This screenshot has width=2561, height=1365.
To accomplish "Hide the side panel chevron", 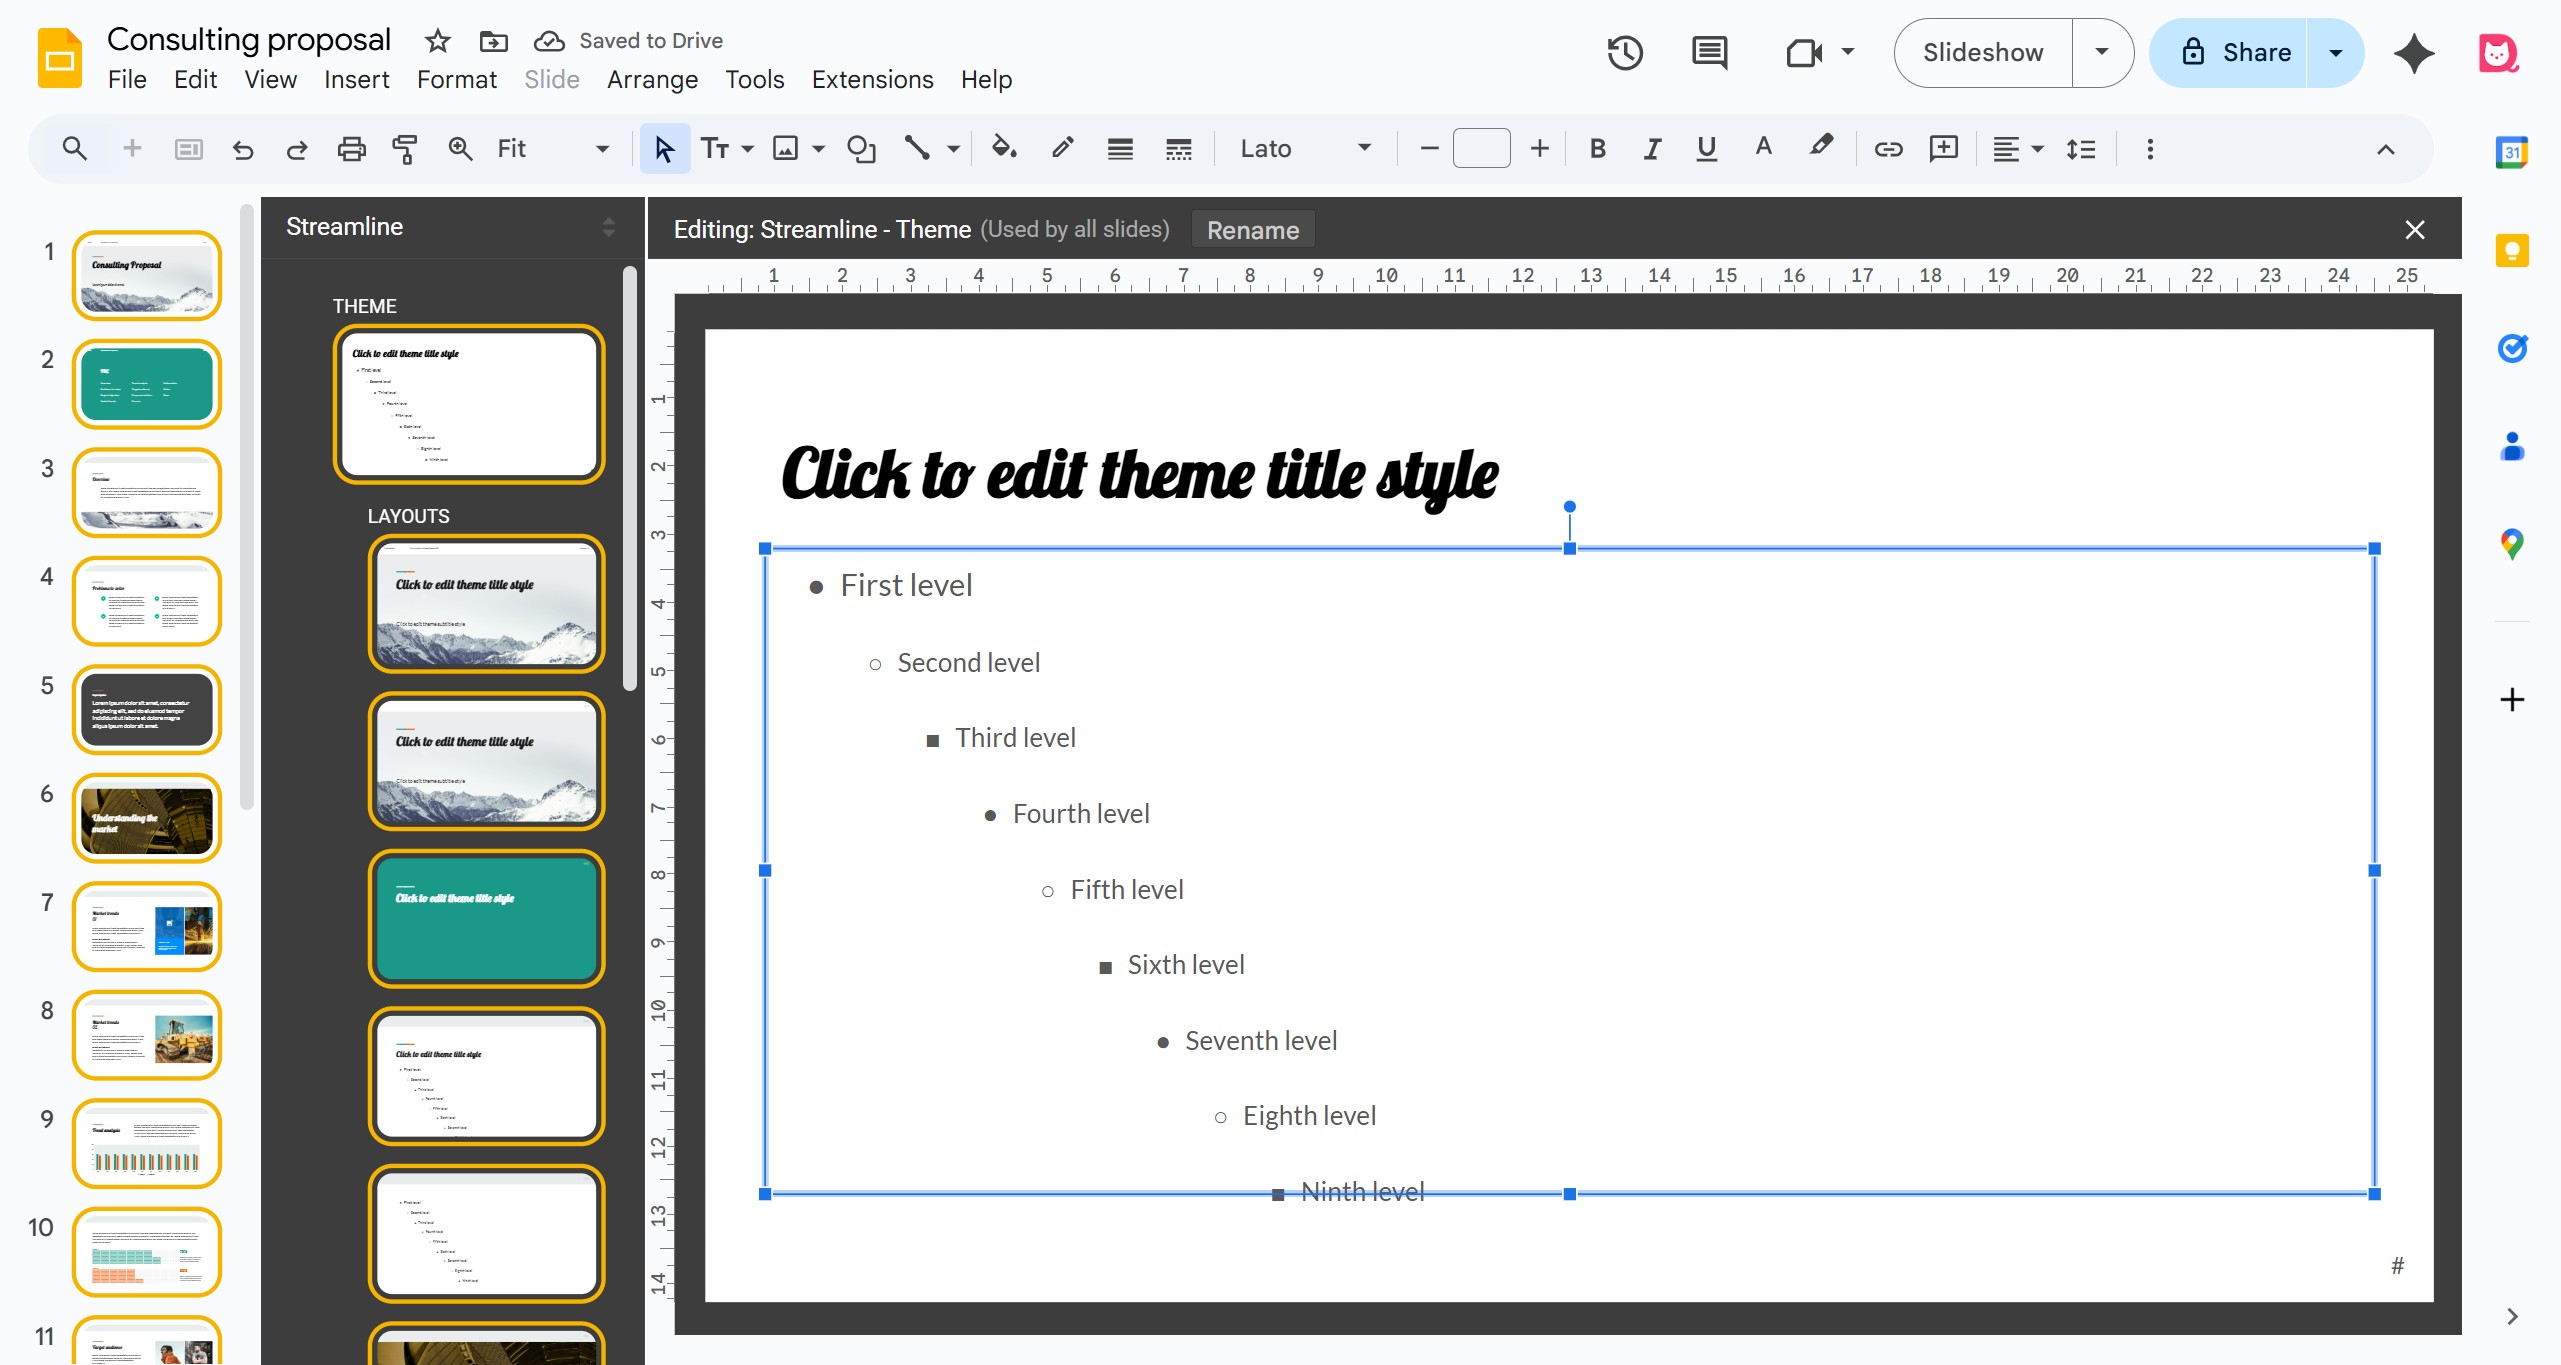I will pyautogui.click(x=2512, y=1316).
